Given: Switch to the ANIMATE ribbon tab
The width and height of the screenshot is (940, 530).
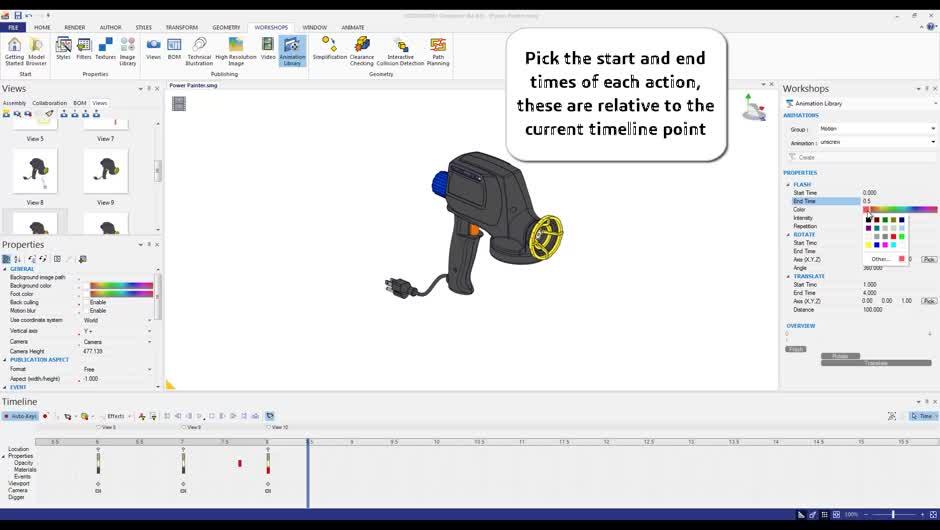Looking at the screenshot, I should point(352,28).
